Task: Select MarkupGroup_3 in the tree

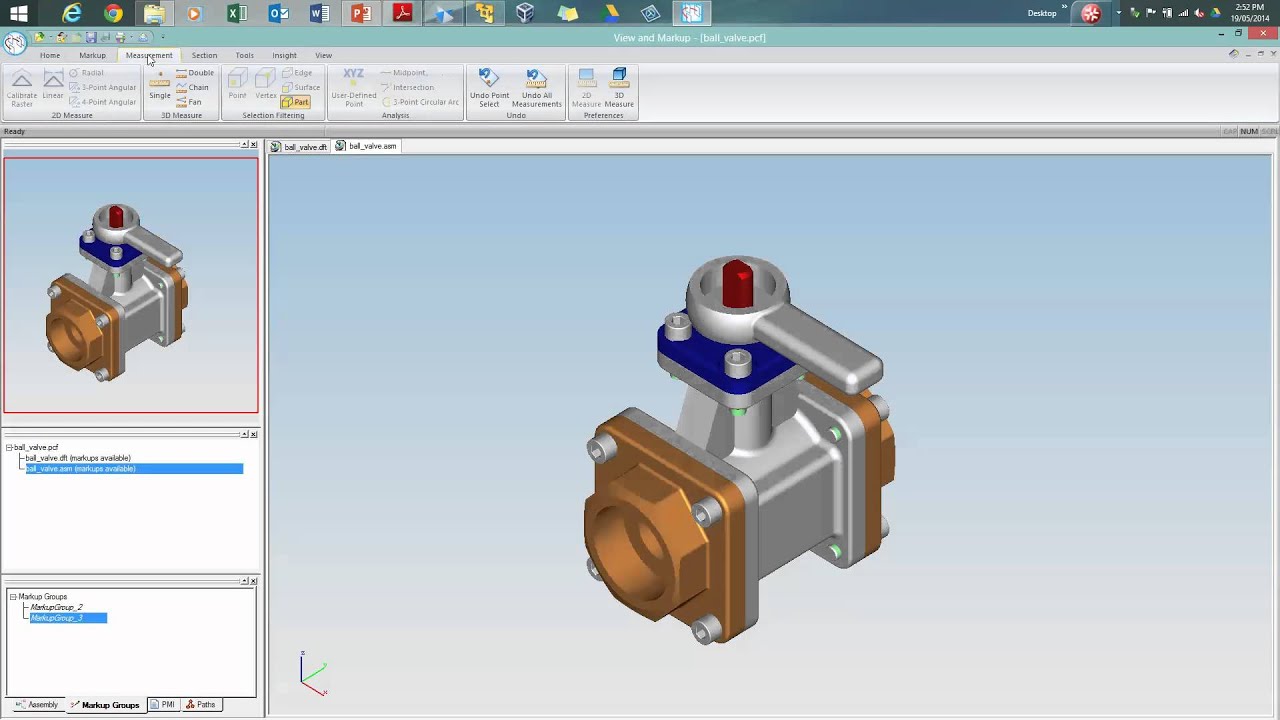Action: pyautogui.click(x=68, y=618)
